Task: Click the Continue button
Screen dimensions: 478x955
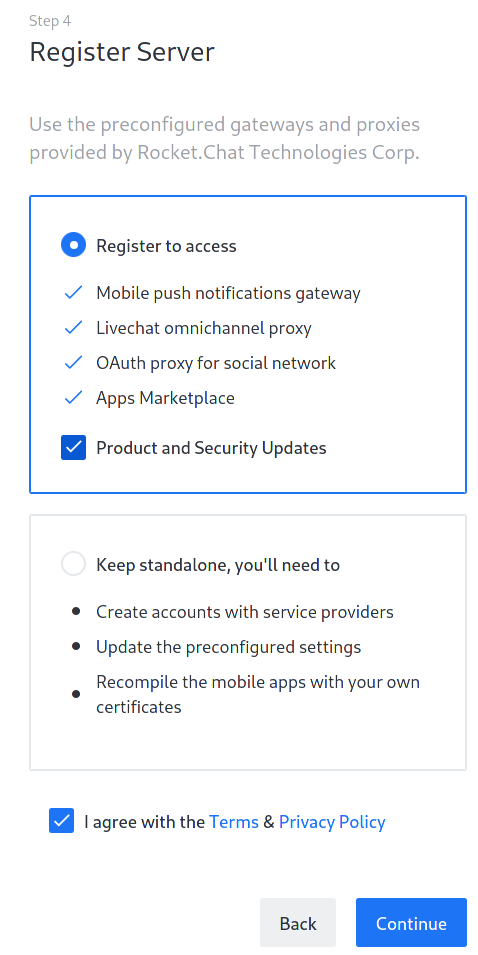Action: [411, 923]
